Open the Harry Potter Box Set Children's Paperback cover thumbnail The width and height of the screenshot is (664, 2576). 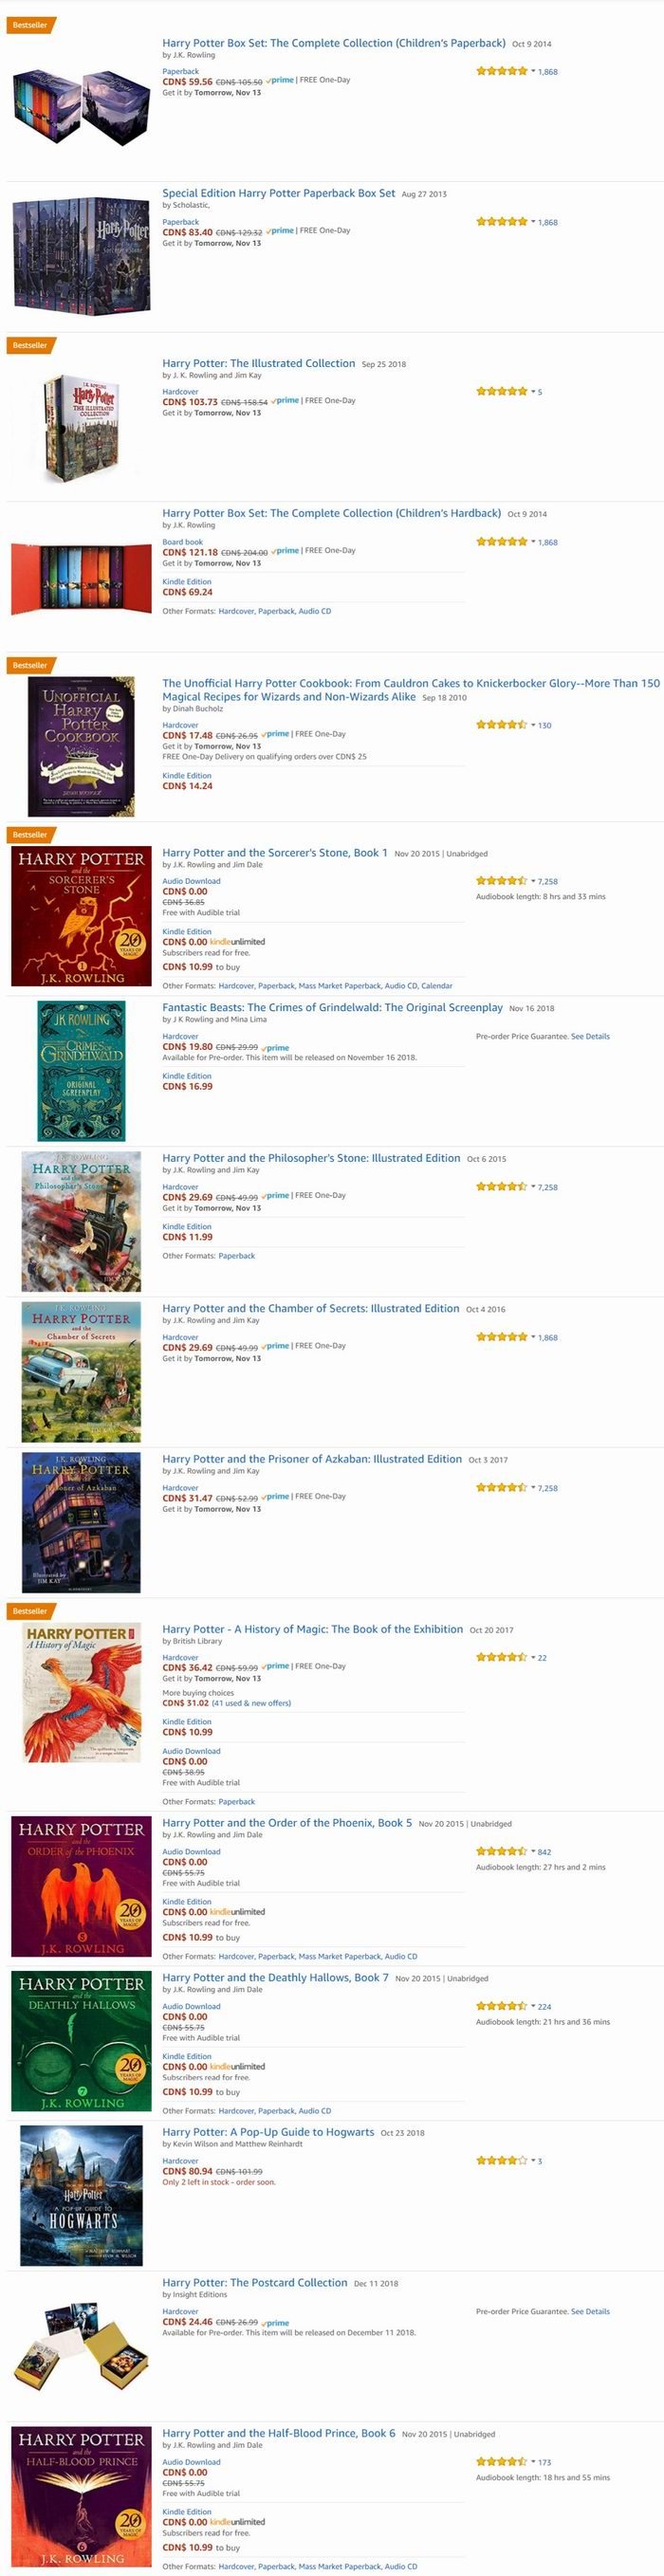tap(81, 107)
